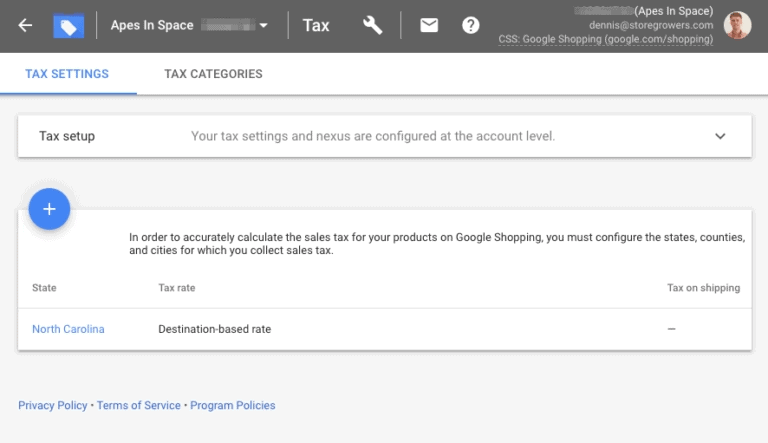Click the Apes In Space account name
The width and height of the screenshot is (768, 443).
tap(152, 25)
